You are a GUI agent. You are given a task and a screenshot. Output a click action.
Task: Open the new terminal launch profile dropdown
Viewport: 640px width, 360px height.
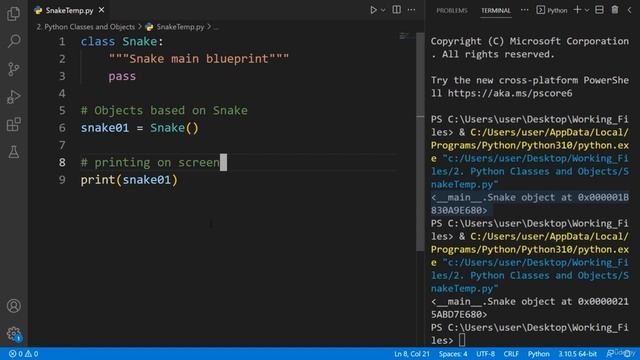587,10
